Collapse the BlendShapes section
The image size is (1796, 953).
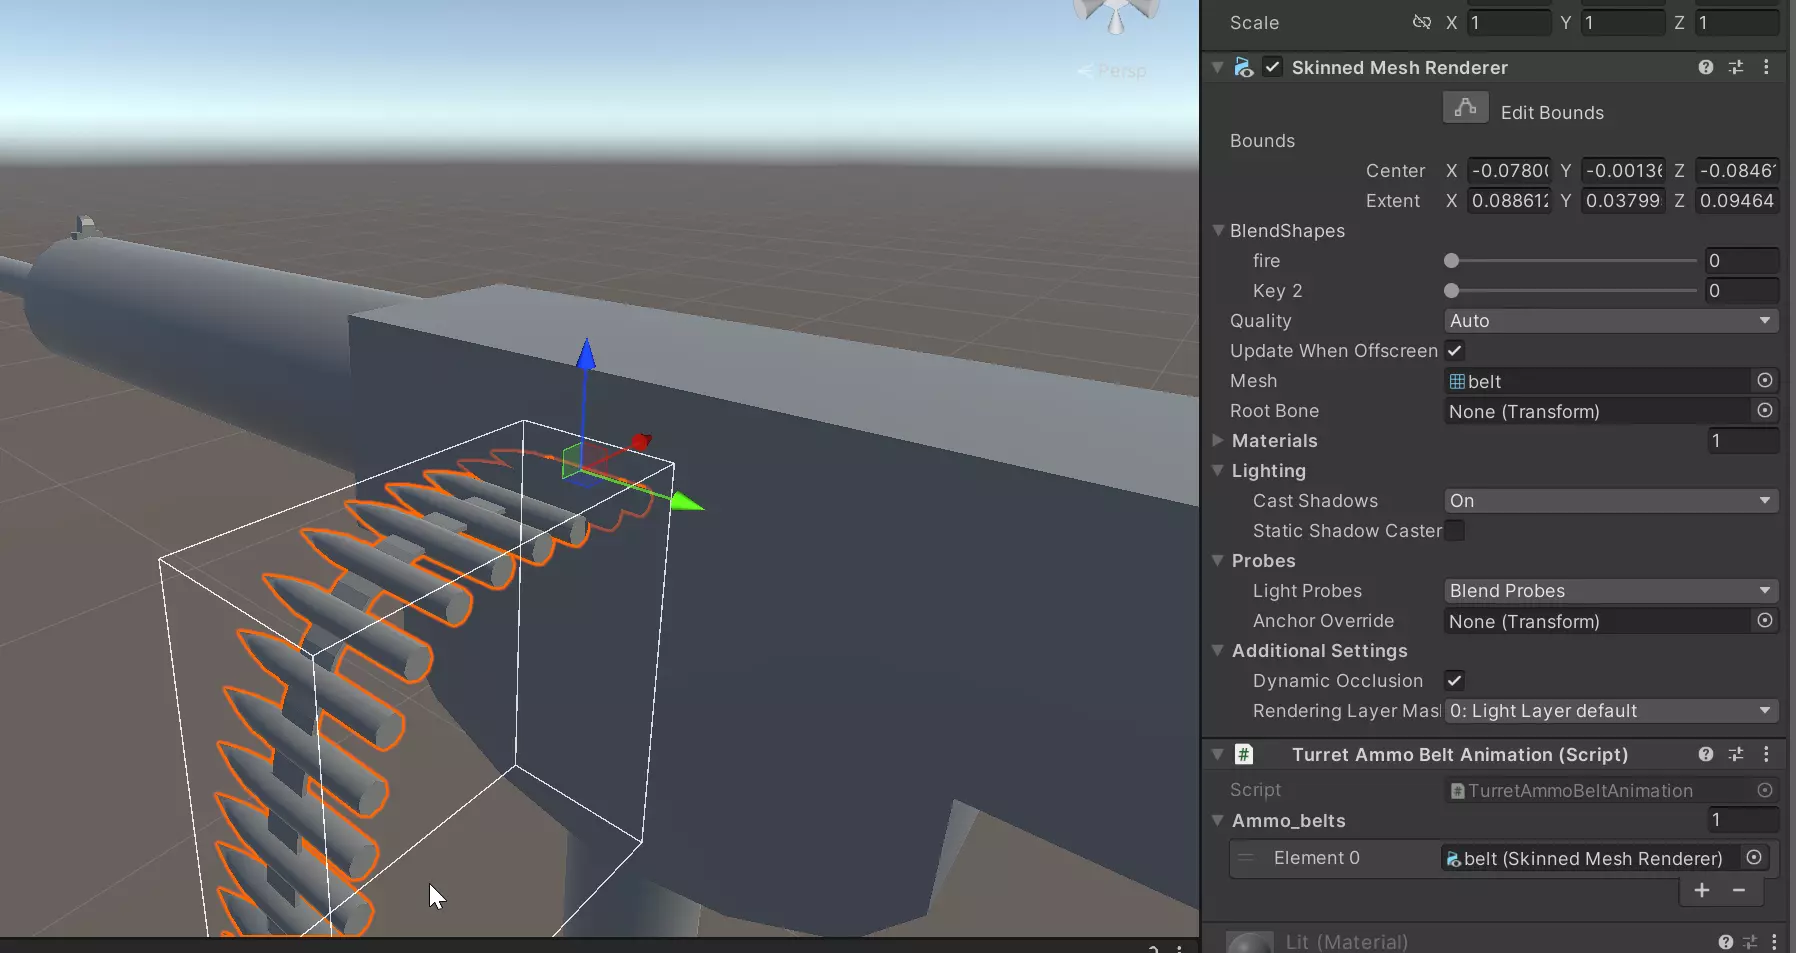[x=1218, y=230]
